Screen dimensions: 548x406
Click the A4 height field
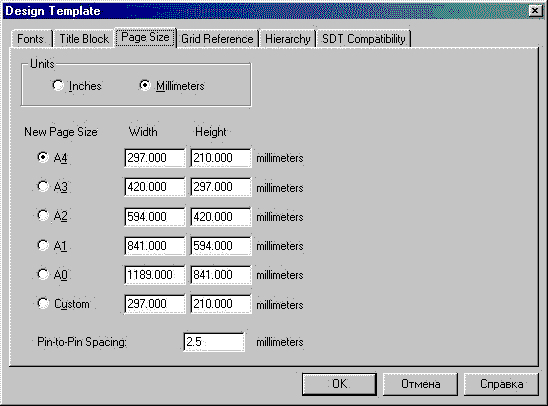click(221, 158)
